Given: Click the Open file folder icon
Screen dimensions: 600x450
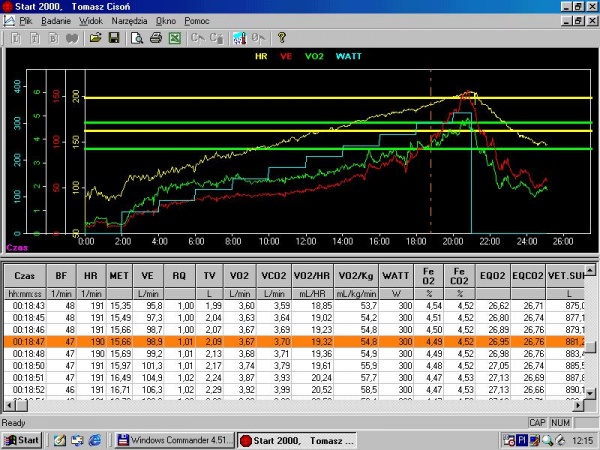Looking at the screenshot, I should 95,38.
